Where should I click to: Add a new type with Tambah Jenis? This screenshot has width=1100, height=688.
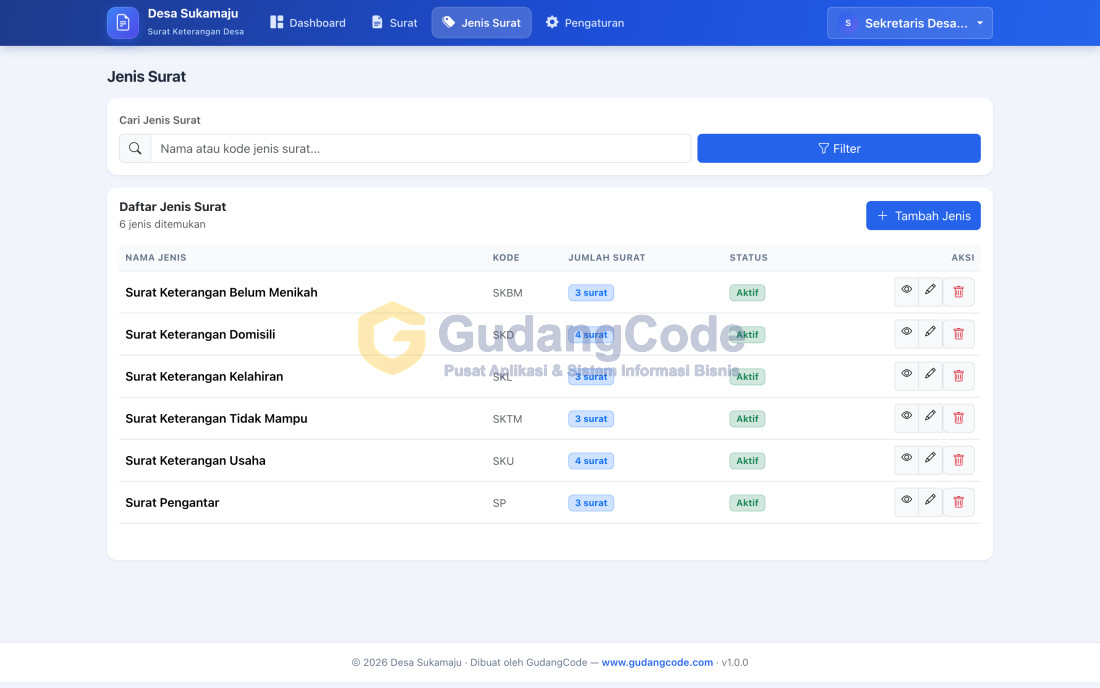[x=923, y=216]
